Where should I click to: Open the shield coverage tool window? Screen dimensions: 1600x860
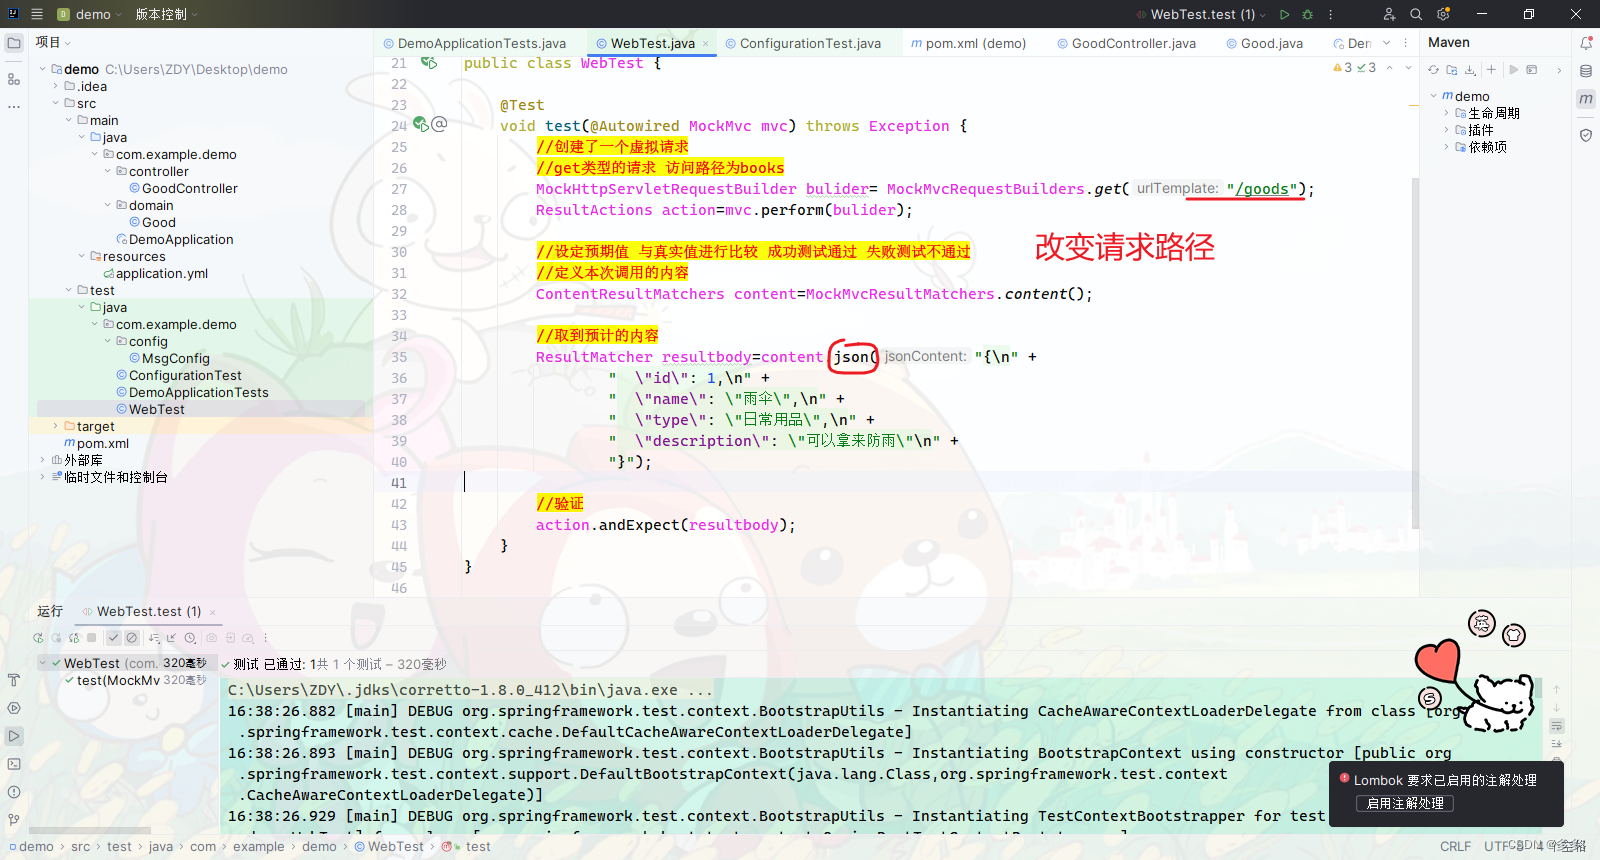tap(1586, 135)
